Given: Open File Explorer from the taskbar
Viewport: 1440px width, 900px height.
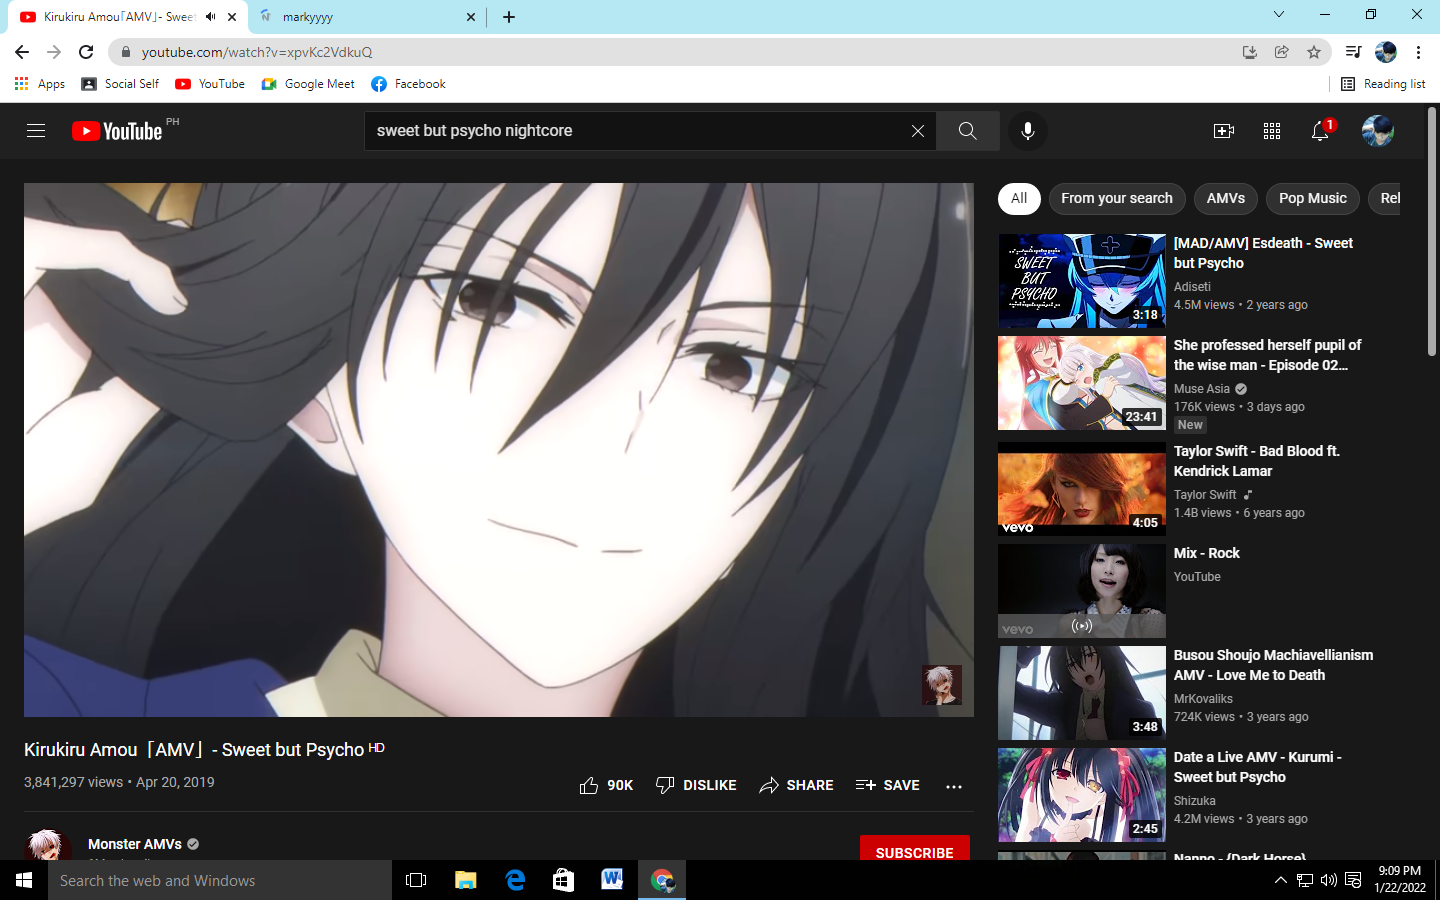Looking at the screenshot, I should click(x=466, y=880).
